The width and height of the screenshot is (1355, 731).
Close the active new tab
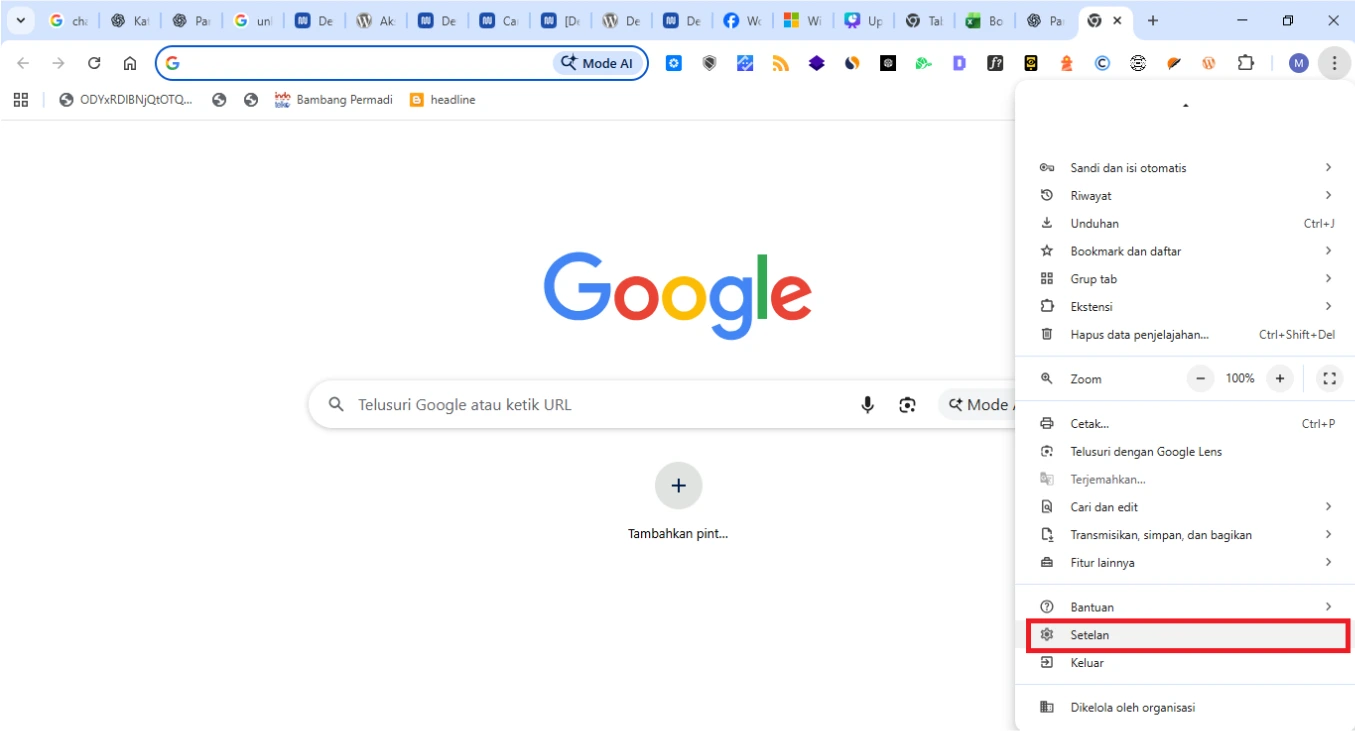pyautogui.click(x=1118, y=20)
